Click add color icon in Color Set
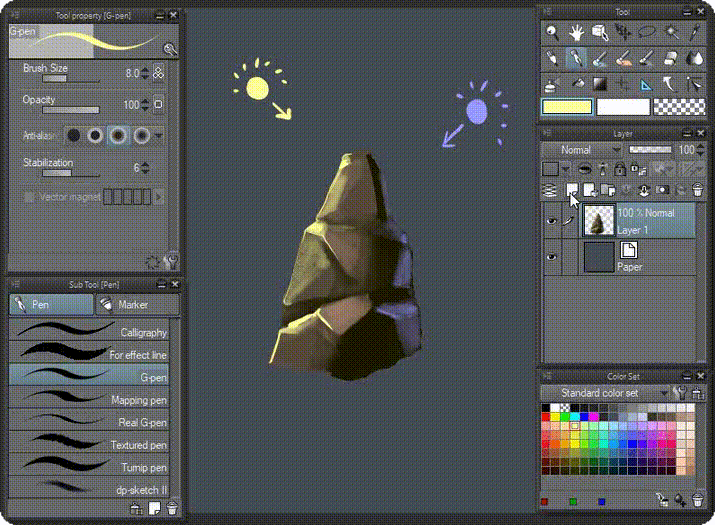The width and height of the screenshot is (715, 525). (x=680, y=500)
